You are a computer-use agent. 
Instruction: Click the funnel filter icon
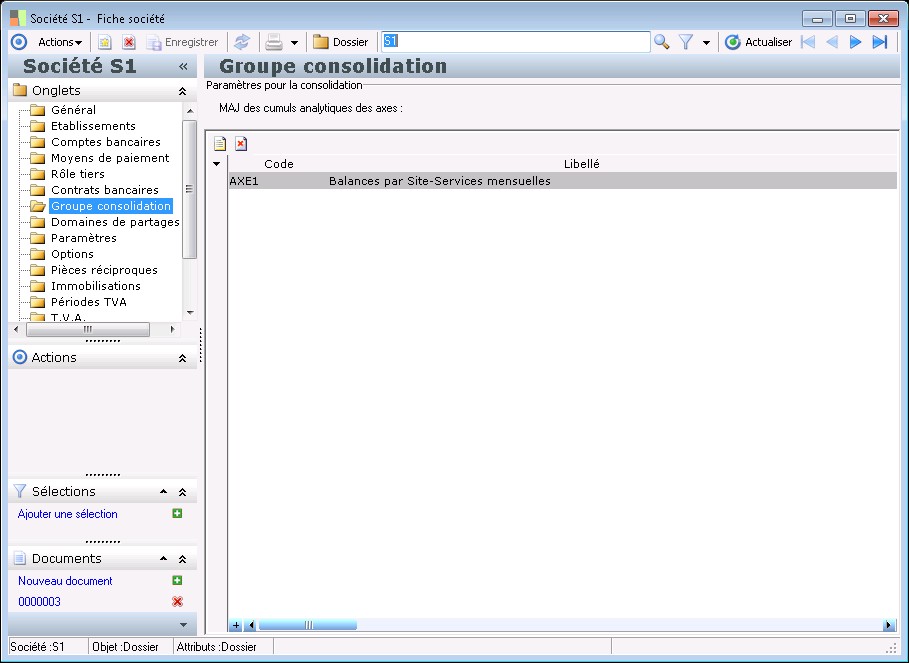[x=686, y=42]
